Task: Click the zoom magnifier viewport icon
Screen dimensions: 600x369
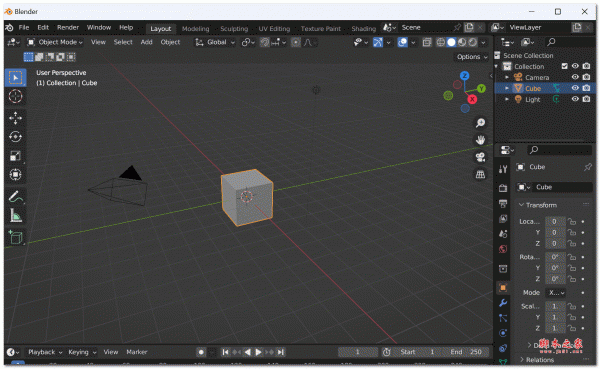Action: click(480, 123)
